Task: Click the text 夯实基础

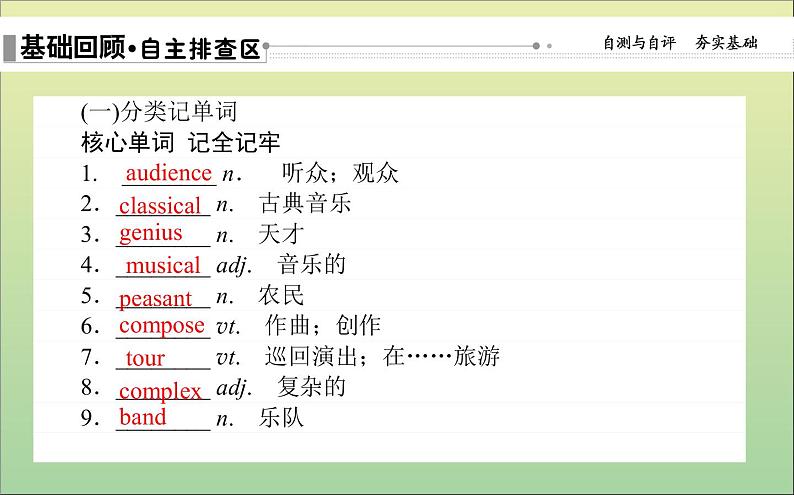Action: [726, 43]
